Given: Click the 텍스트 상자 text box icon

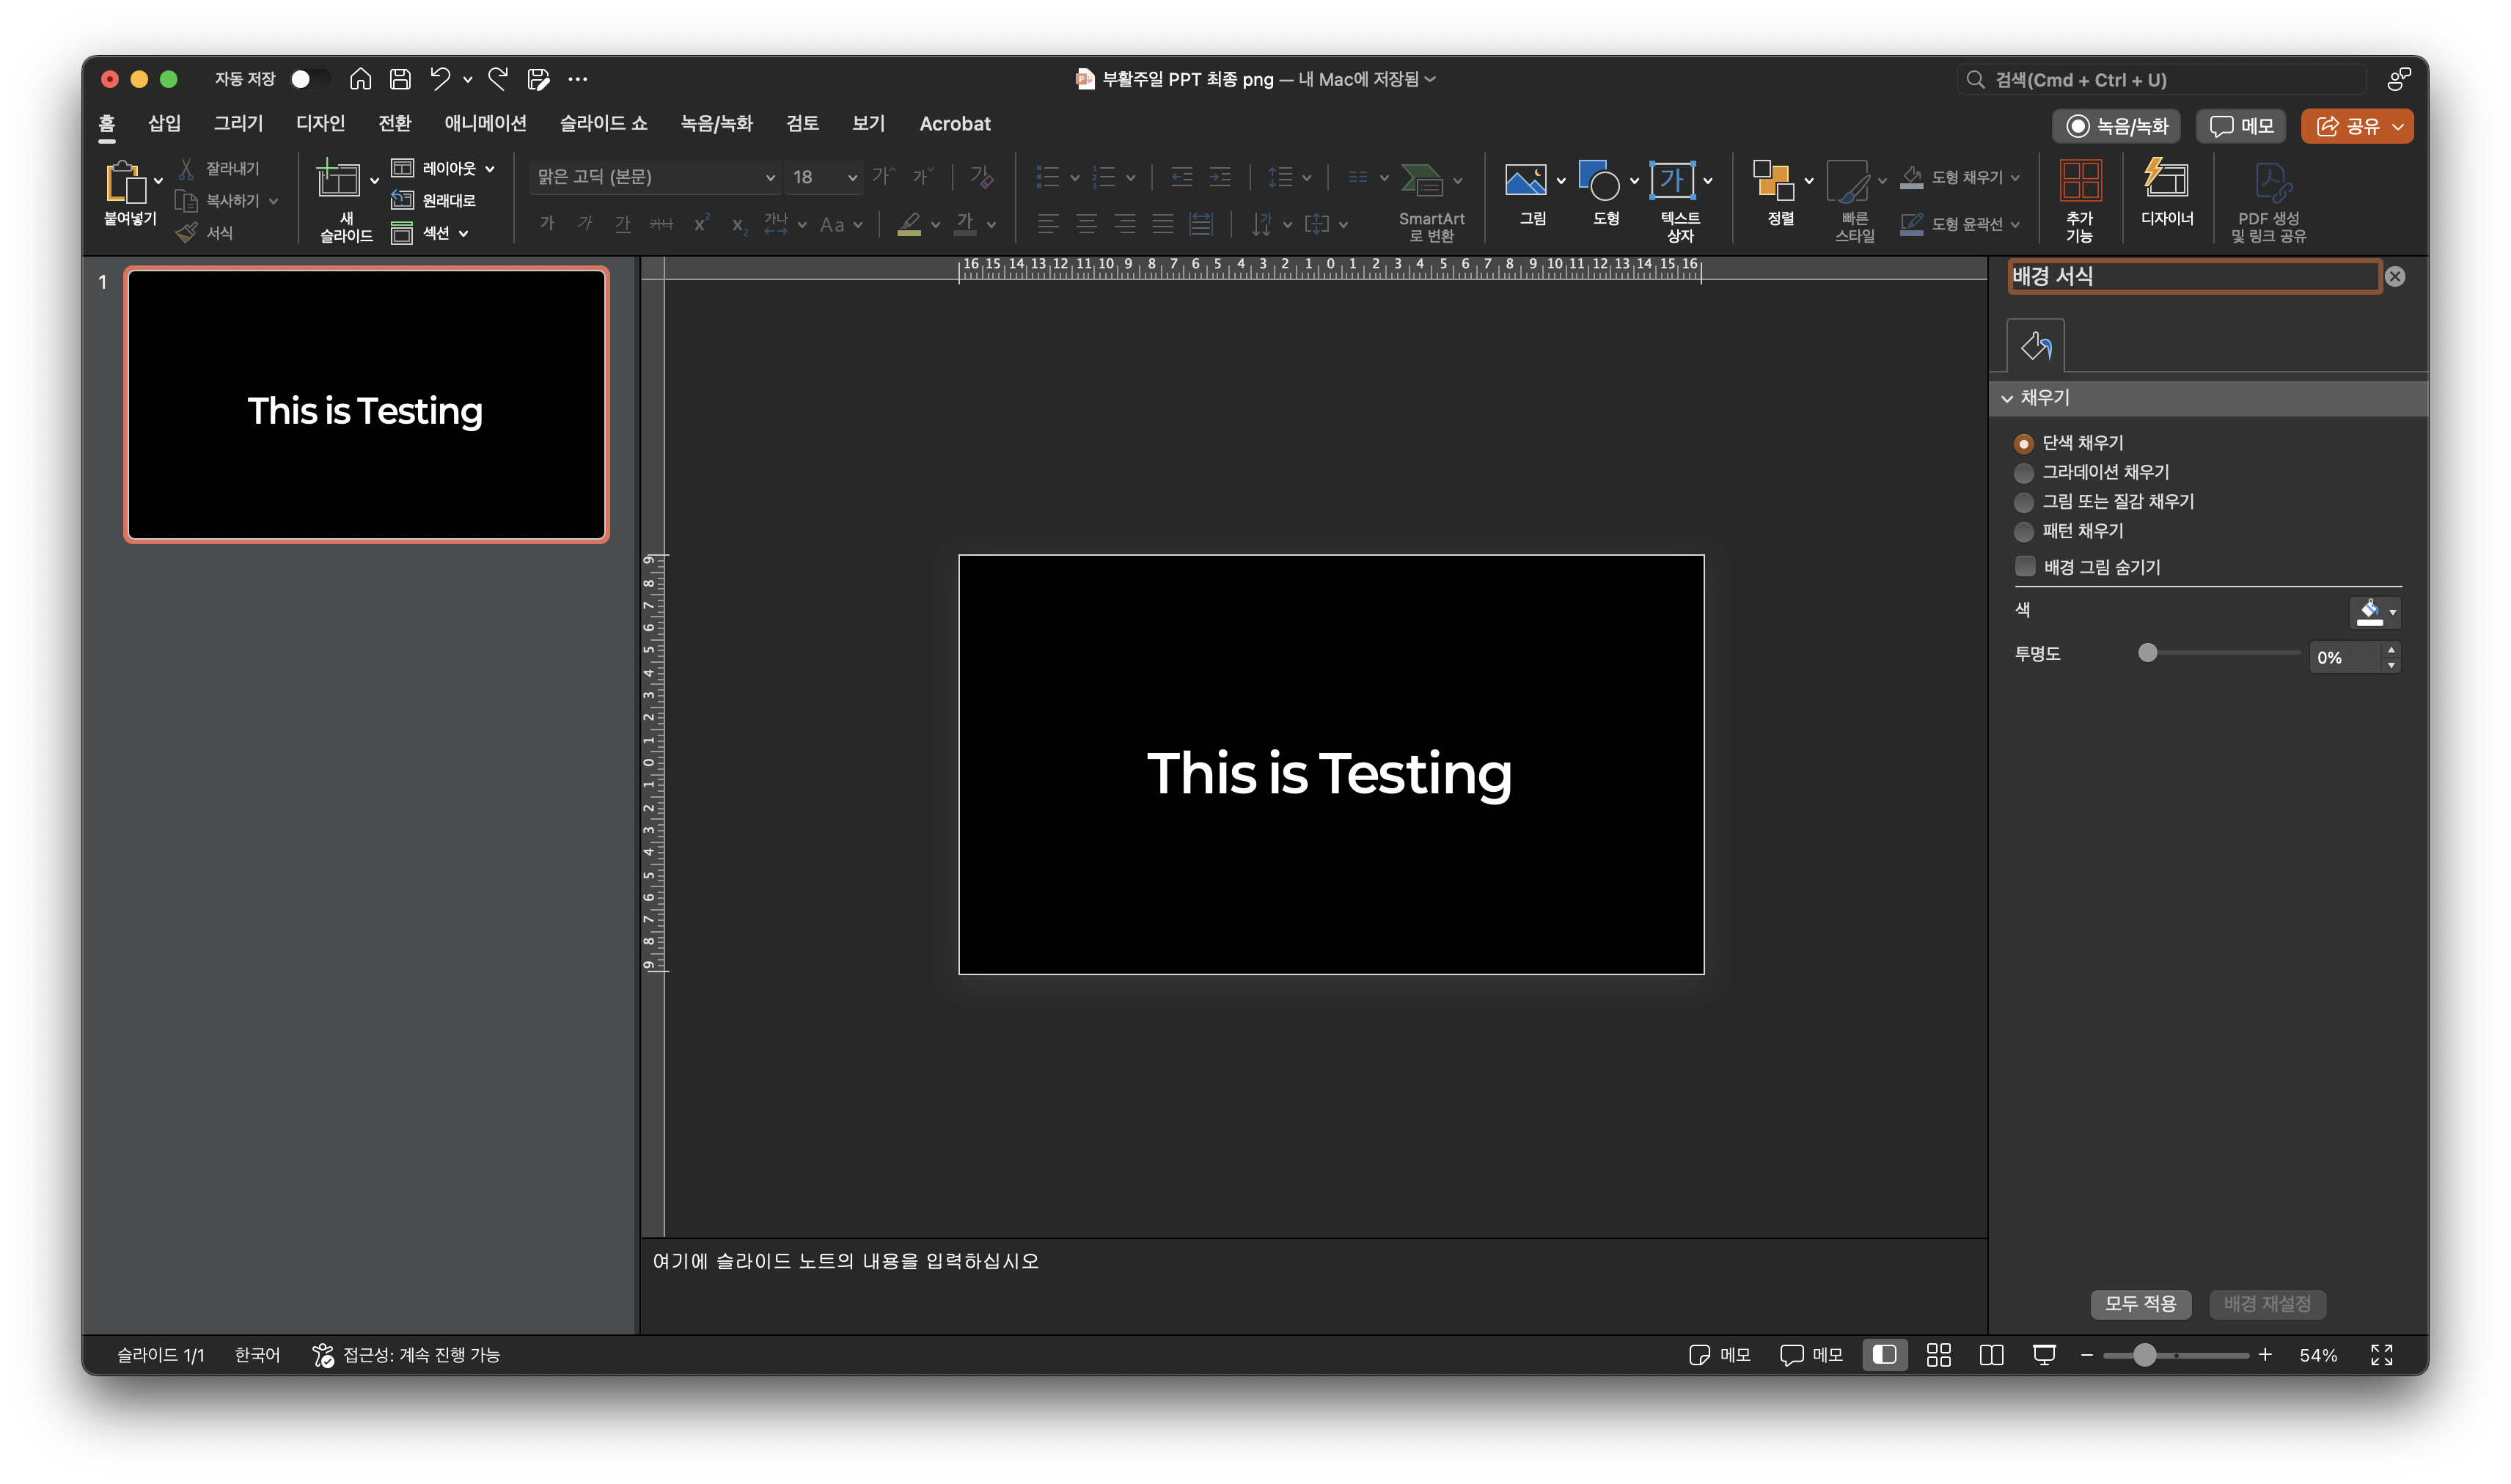Looking at the screenshot, I should 1671,181.
